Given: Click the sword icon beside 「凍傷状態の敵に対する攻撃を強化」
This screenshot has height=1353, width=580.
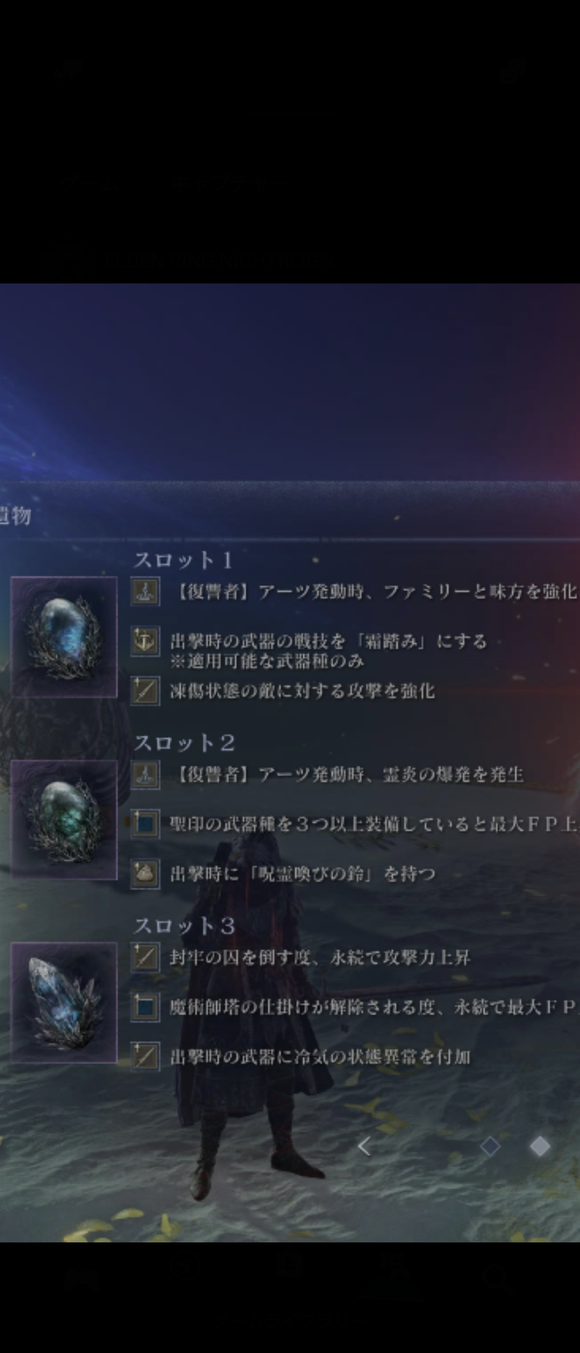Looking at the screenshot, I should pos(145,690).
